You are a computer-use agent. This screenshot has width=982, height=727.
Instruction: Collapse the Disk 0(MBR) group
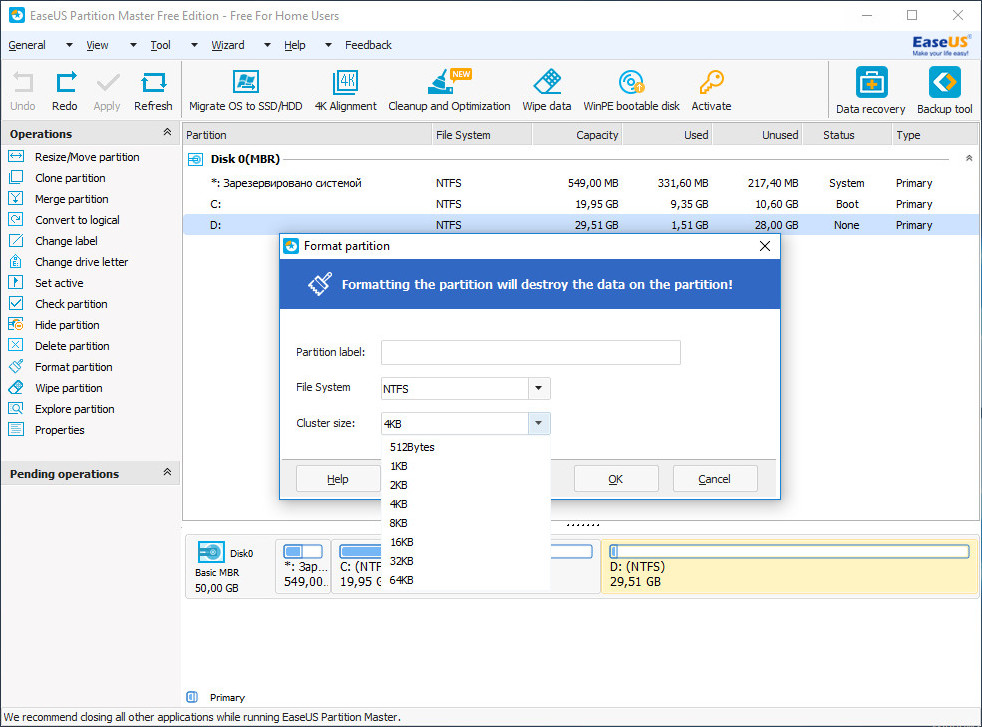tap(969, 158)
